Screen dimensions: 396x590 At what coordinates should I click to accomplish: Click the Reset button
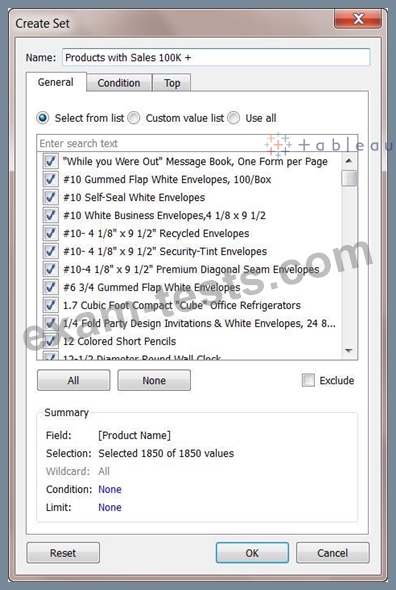coord(63,553)
